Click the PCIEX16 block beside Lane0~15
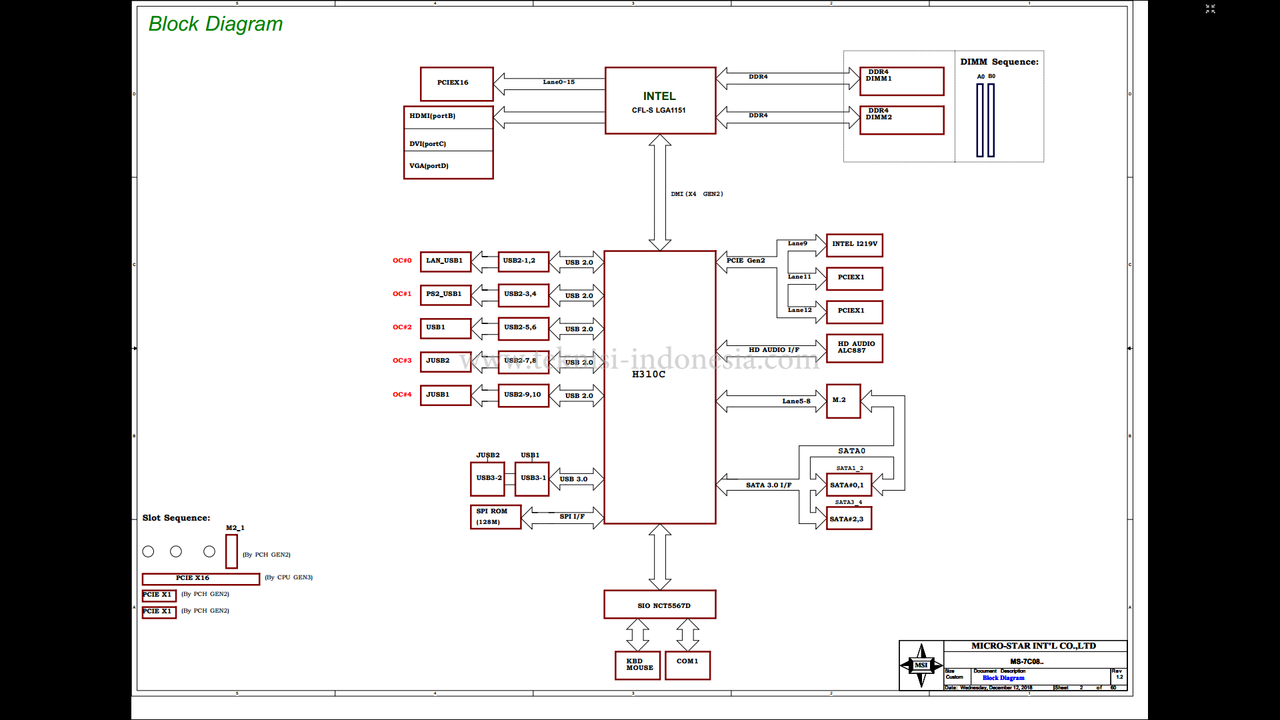Image resolution: width=1280 pixels, height=720 pixels. point(457,83)
